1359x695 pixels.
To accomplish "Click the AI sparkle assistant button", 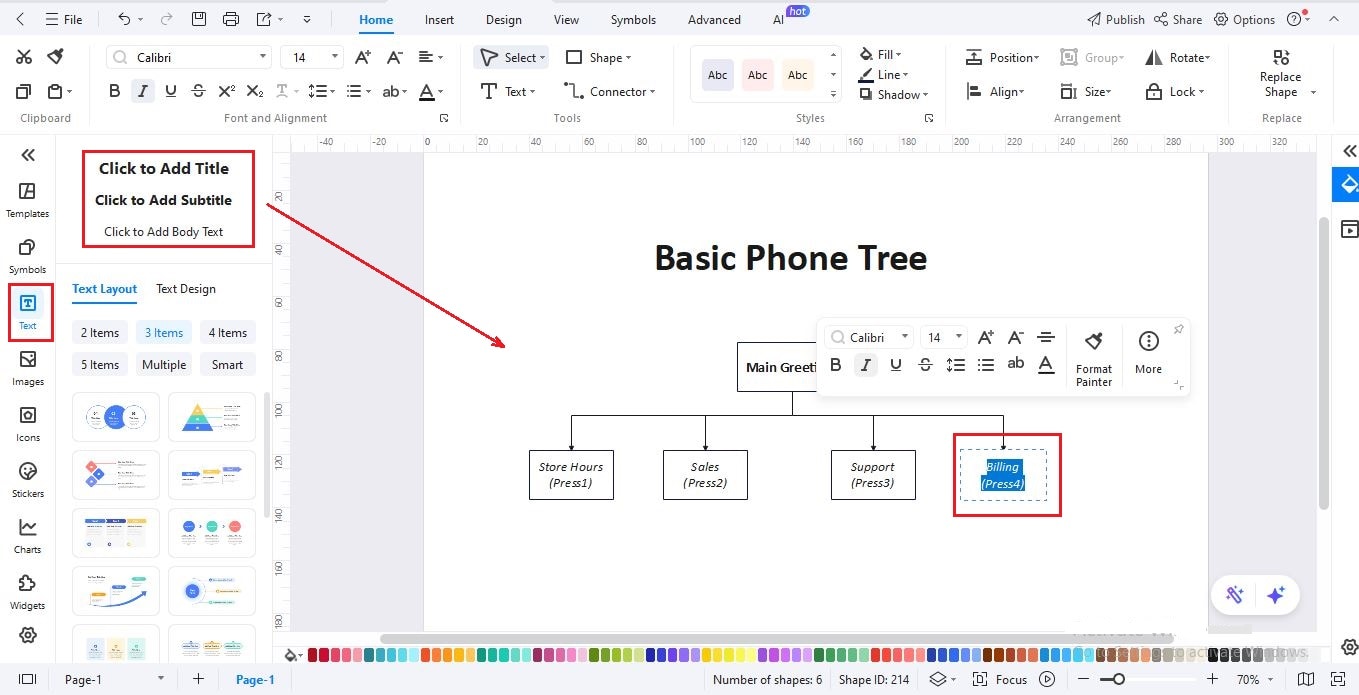I will (1275, 595).
